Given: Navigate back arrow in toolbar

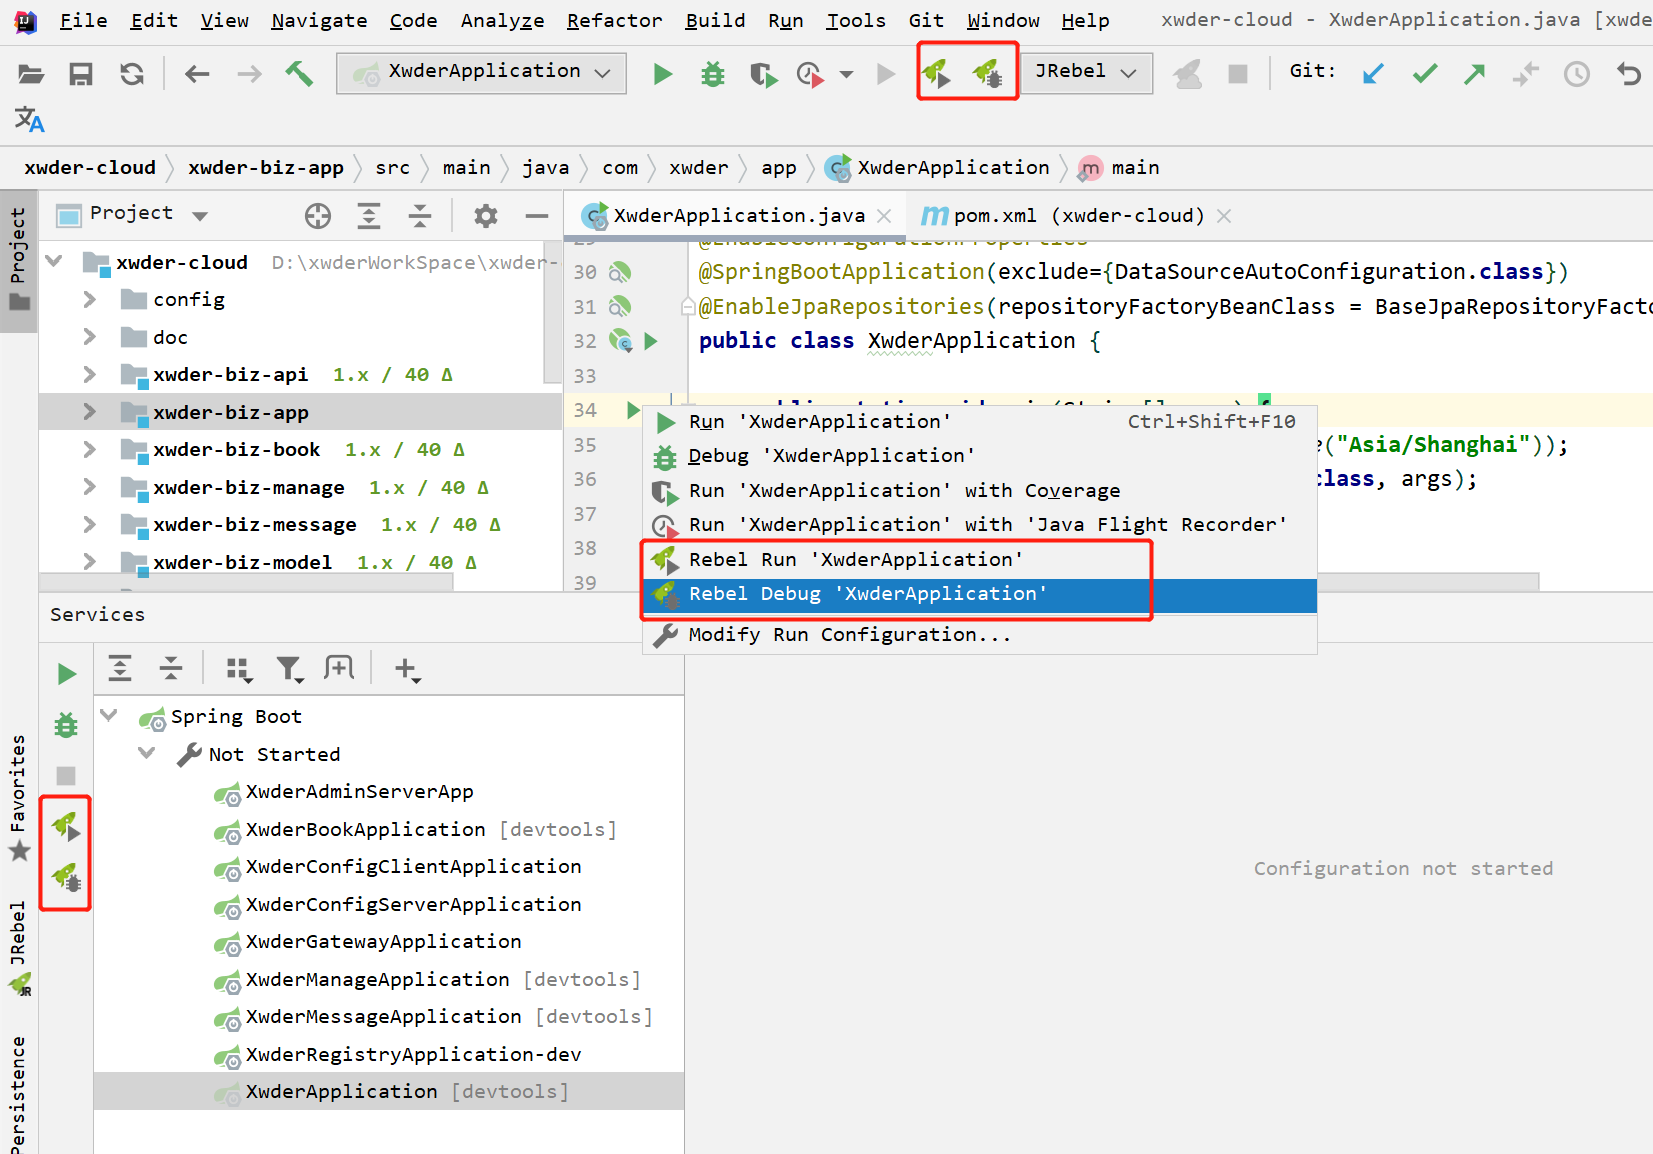Looking at the screenshot, I should (197, 73).
